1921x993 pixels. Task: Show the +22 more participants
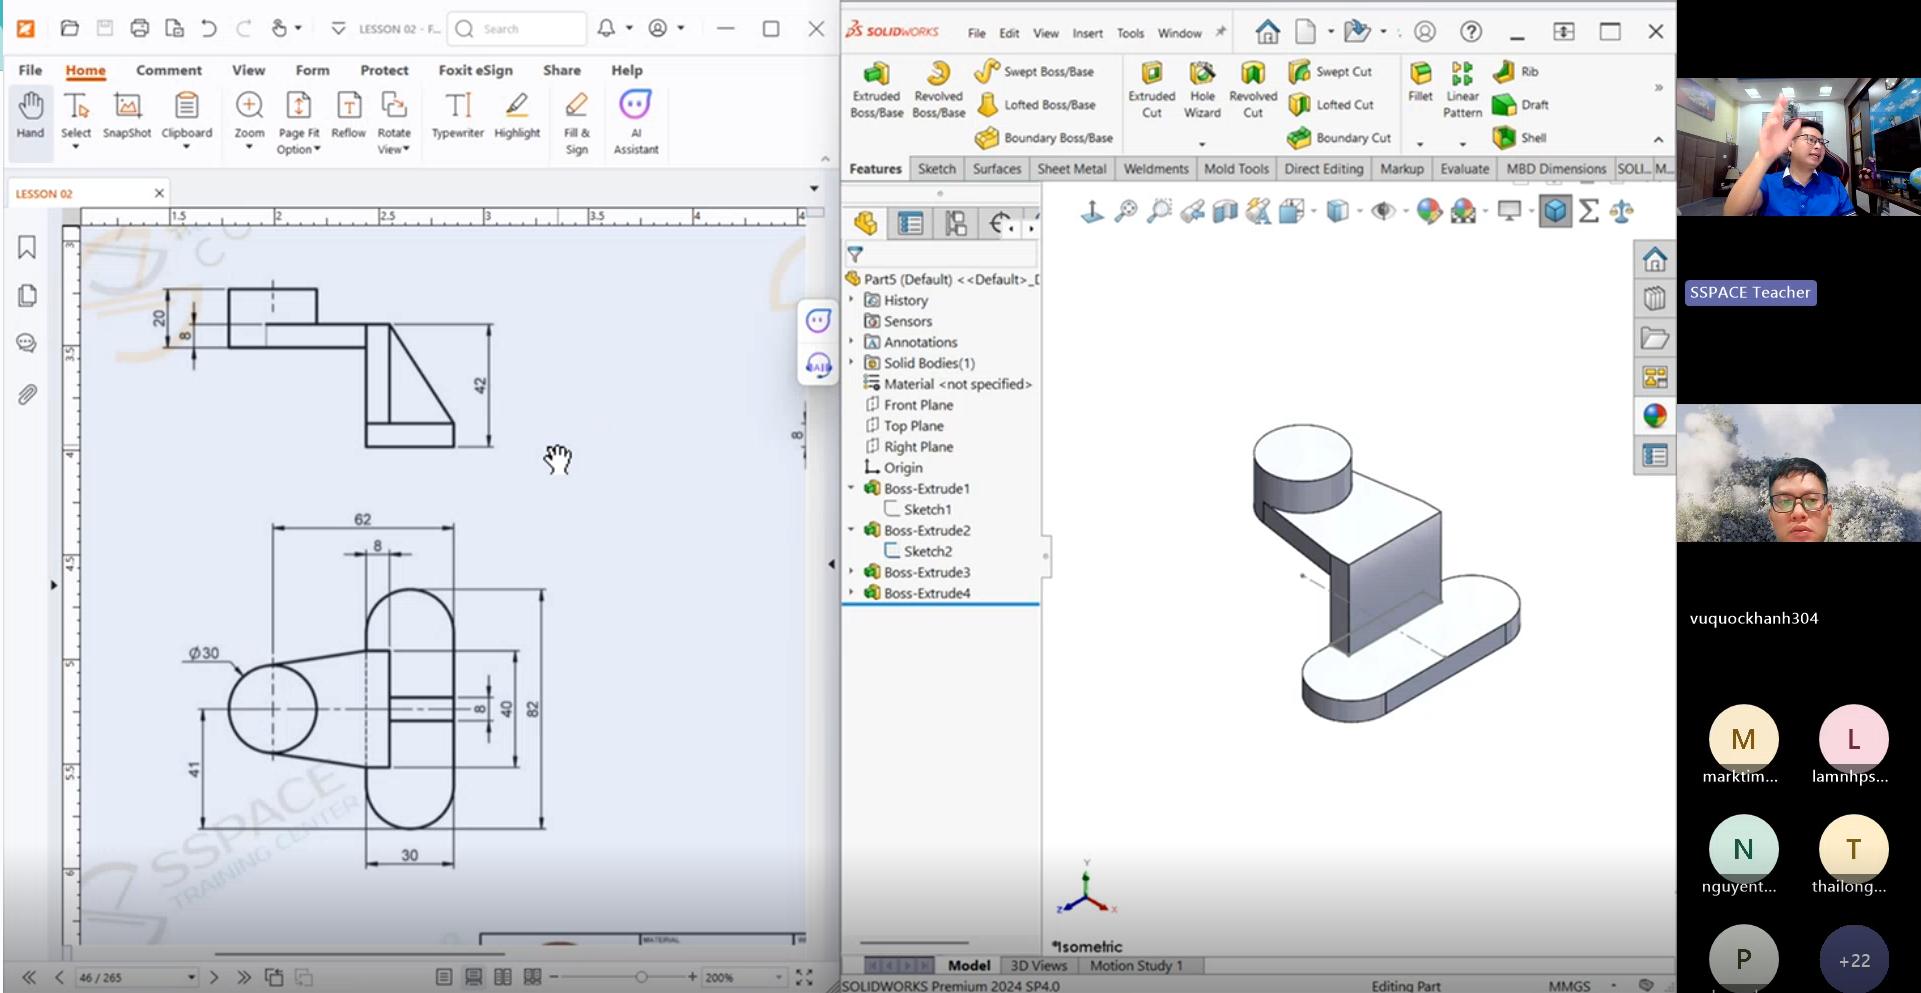[1854, 960]
